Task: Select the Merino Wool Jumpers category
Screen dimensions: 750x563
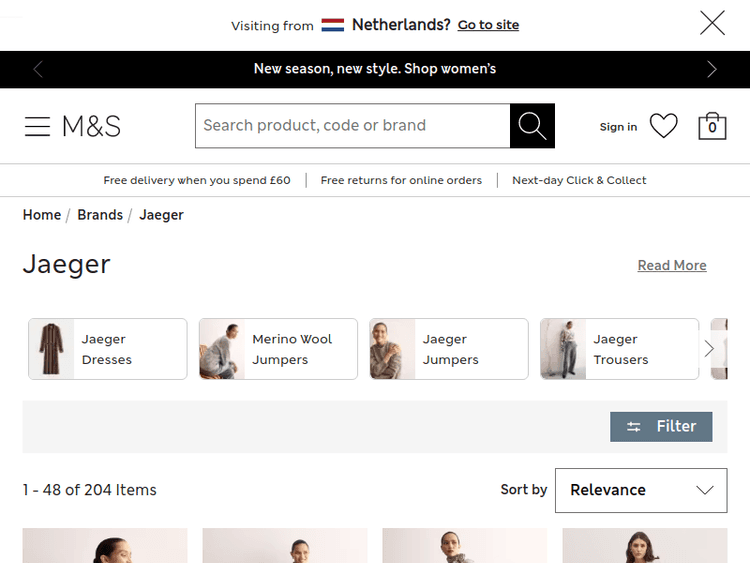Action: click(278, 349)
